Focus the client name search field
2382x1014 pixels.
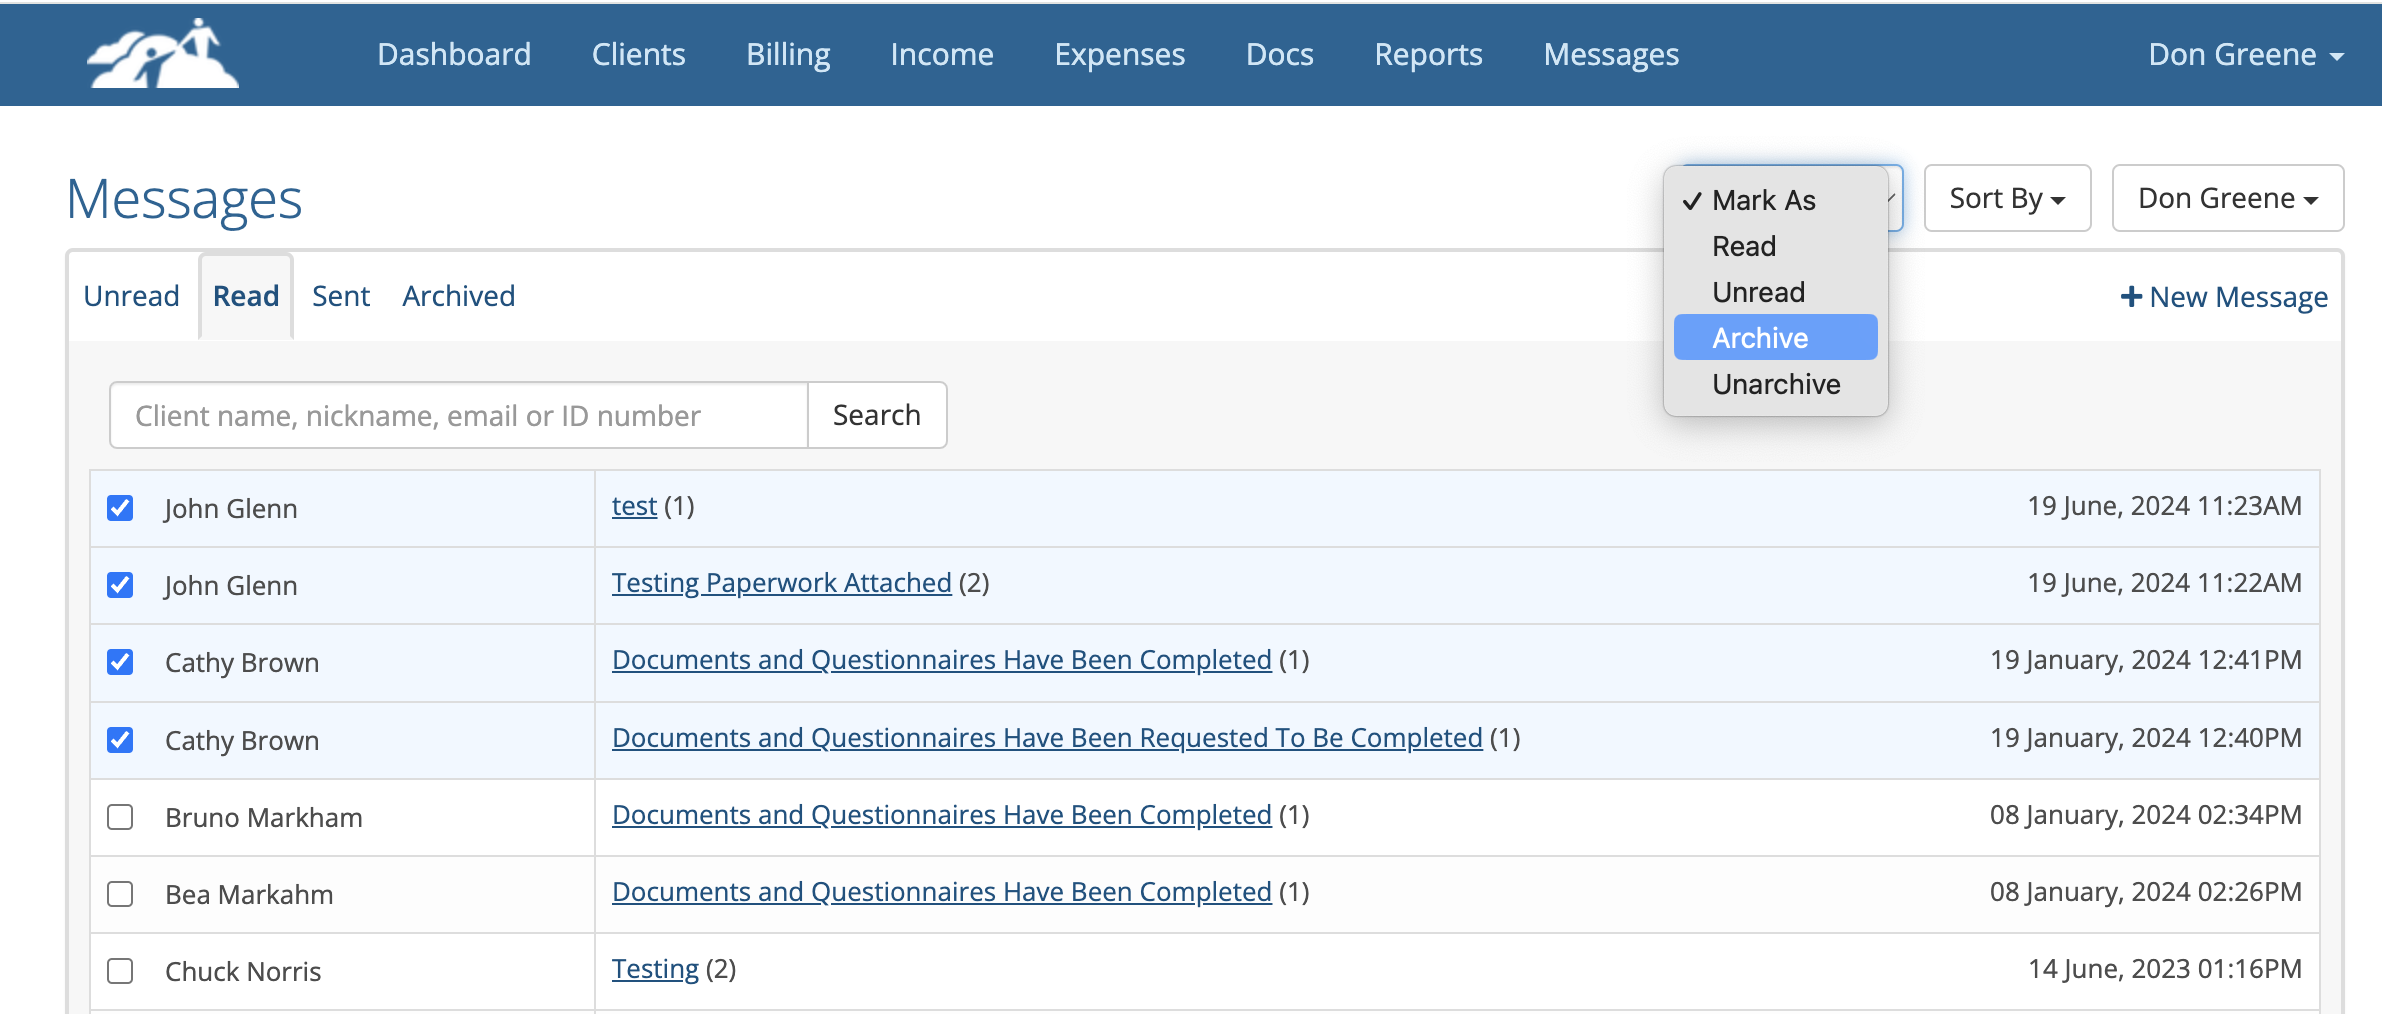[x=459, y=415]
